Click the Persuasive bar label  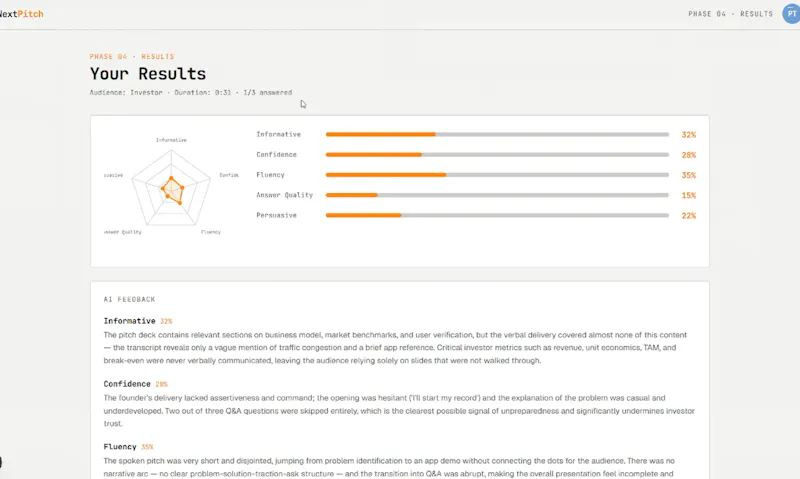click(277, 215)
